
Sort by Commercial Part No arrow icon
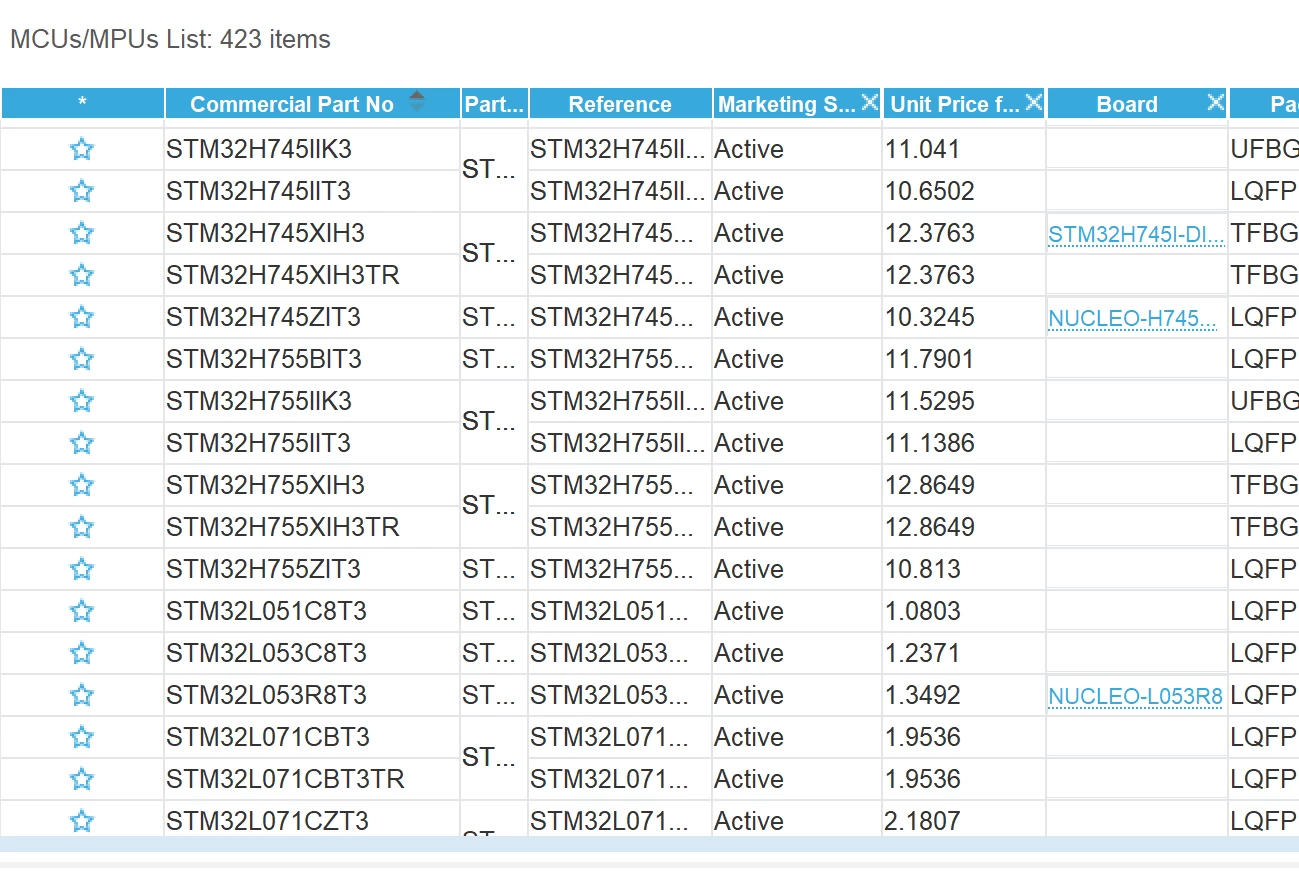click(417, 102)
